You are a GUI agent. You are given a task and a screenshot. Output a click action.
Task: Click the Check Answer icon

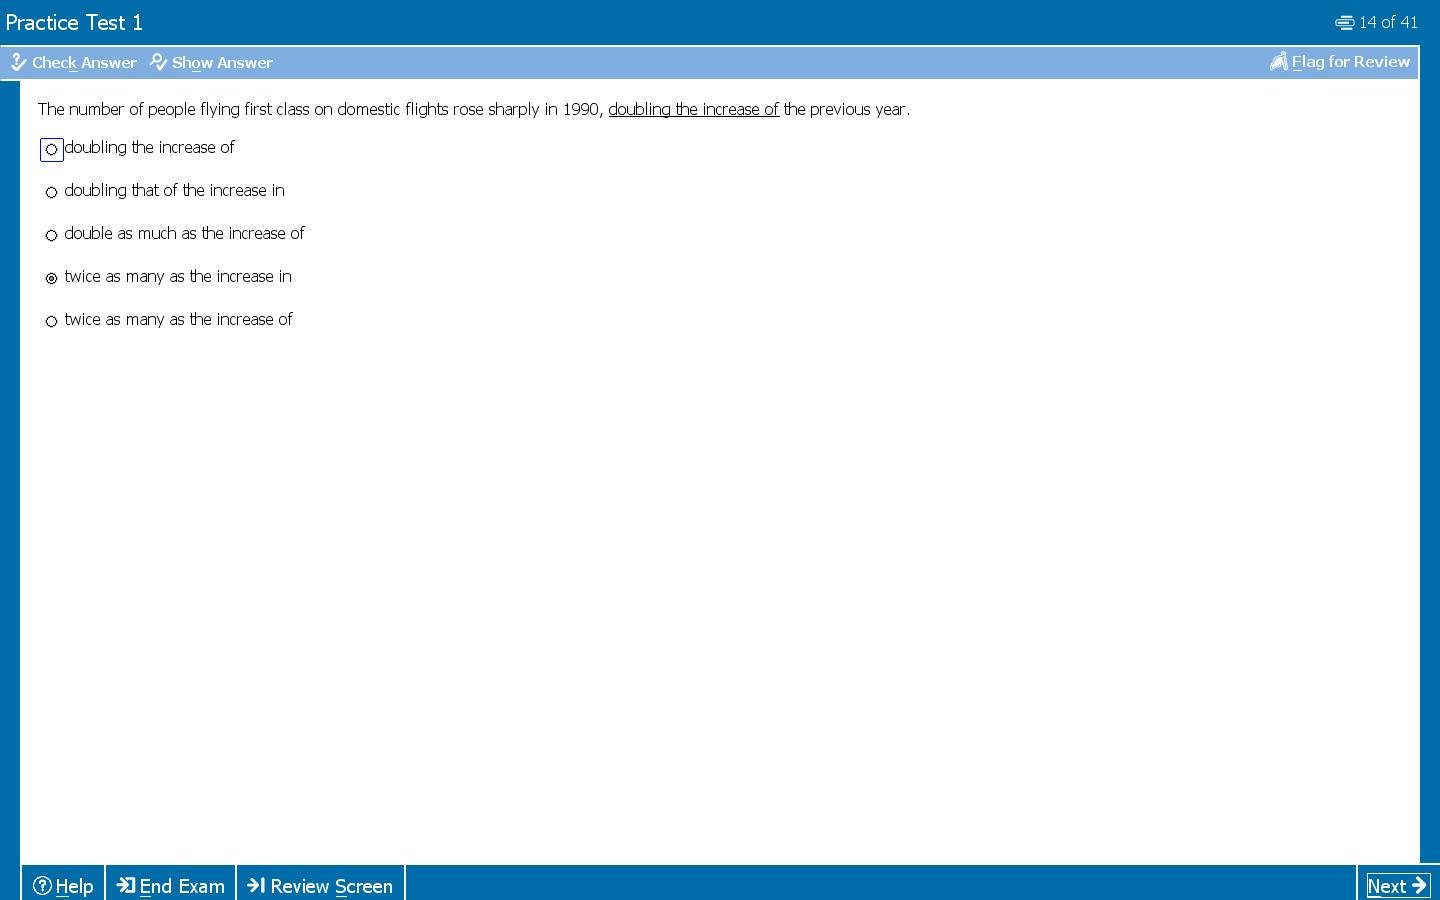pyautogui.click(x=18, y=62)
